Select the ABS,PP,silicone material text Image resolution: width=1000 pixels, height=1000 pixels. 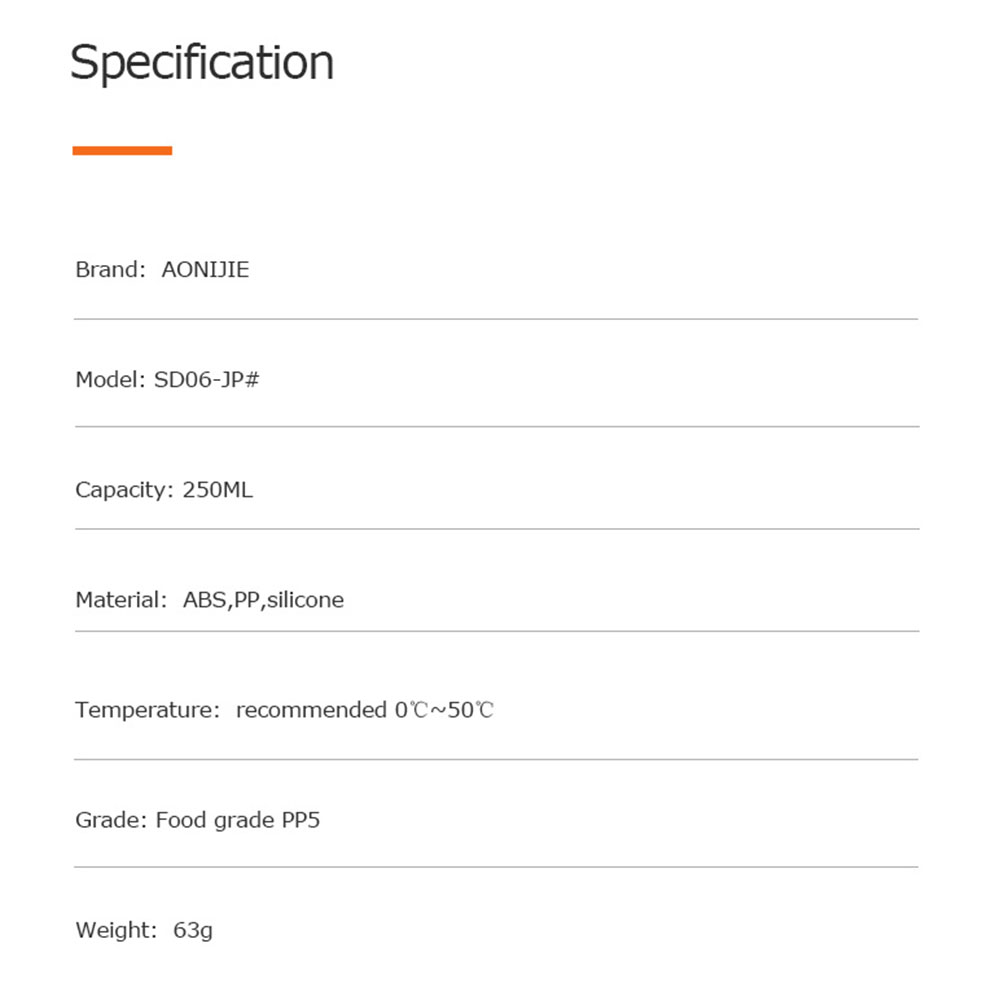coord(263,600)
